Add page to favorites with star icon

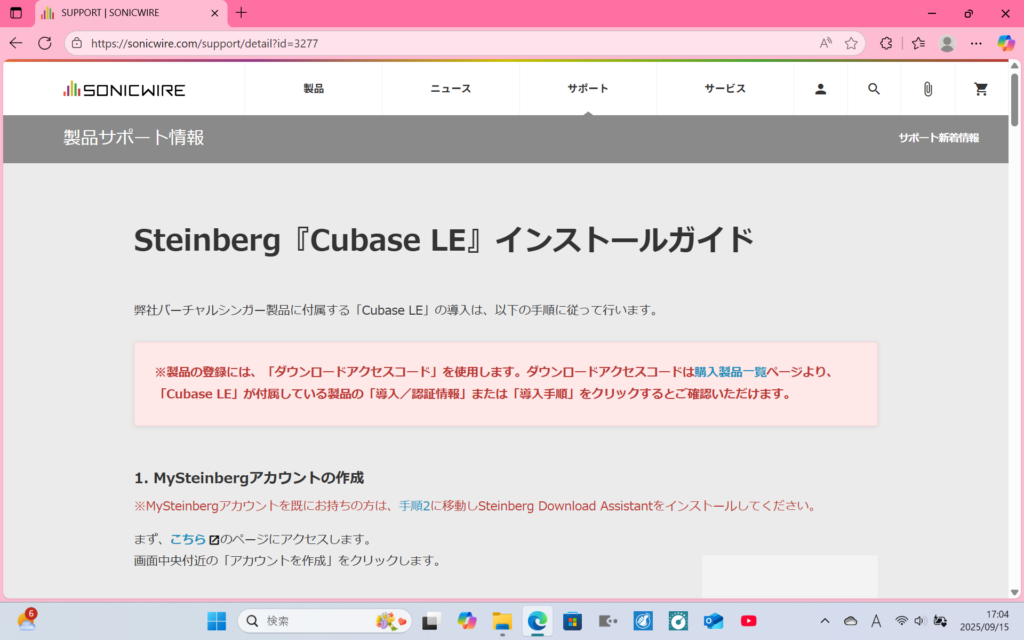pos(851,44)
